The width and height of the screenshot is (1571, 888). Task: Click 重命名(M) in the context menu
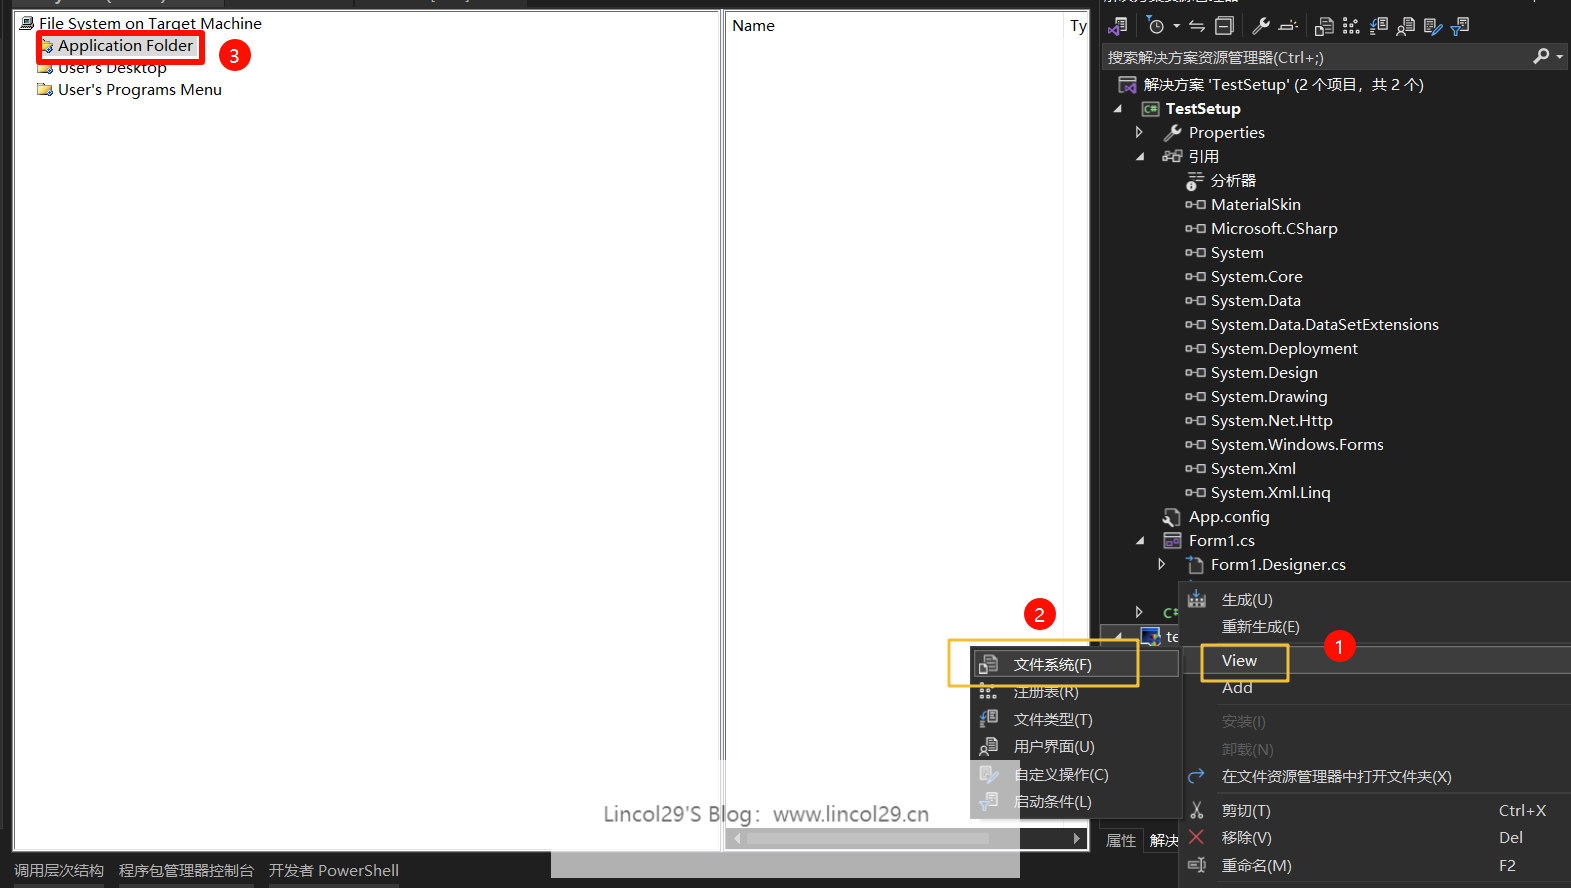tap(1256, 865)
